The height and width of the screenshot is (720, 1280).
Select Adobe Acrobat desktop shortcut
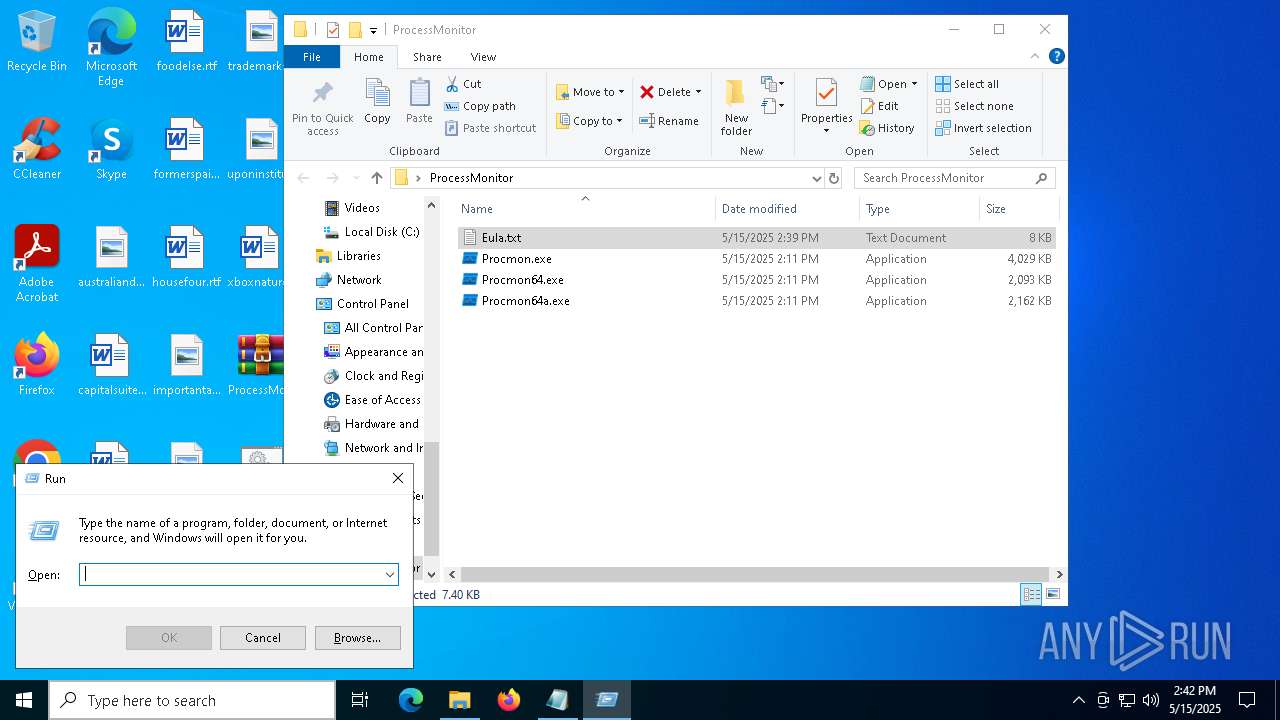(37, 264)
